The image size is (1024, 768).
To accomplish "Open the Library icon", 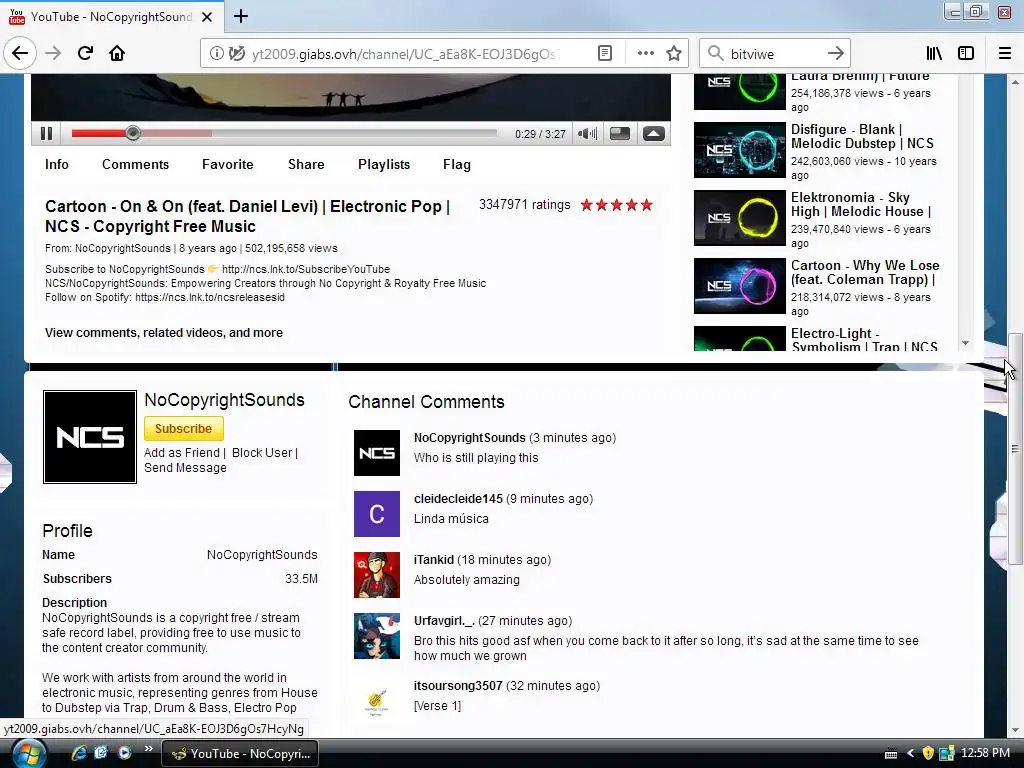I will (x=934, y=54).
